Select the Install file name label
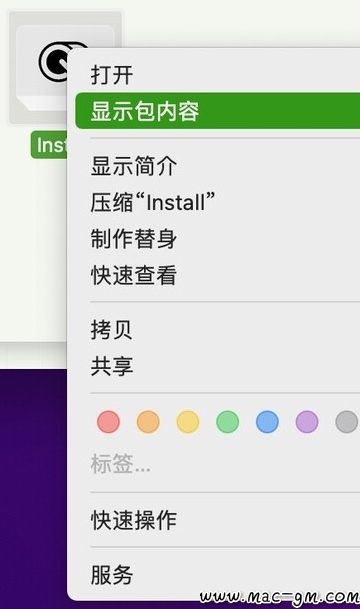The width and height of the screenshot is (360, 609). (x=49, y=145)
